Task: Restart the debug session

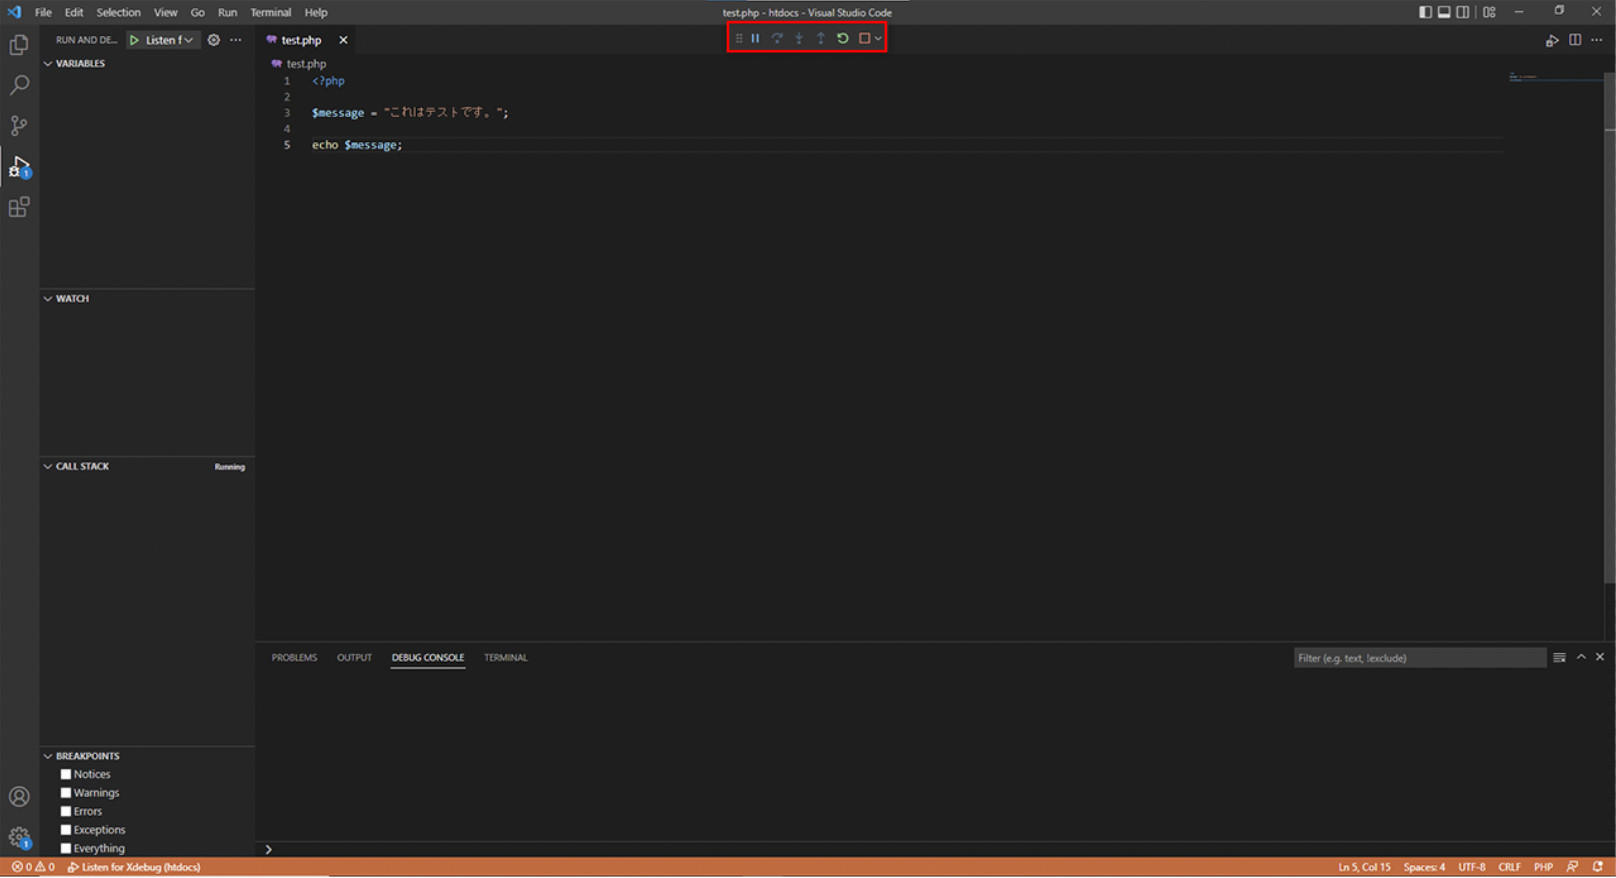Action: (x=843, y=38)
